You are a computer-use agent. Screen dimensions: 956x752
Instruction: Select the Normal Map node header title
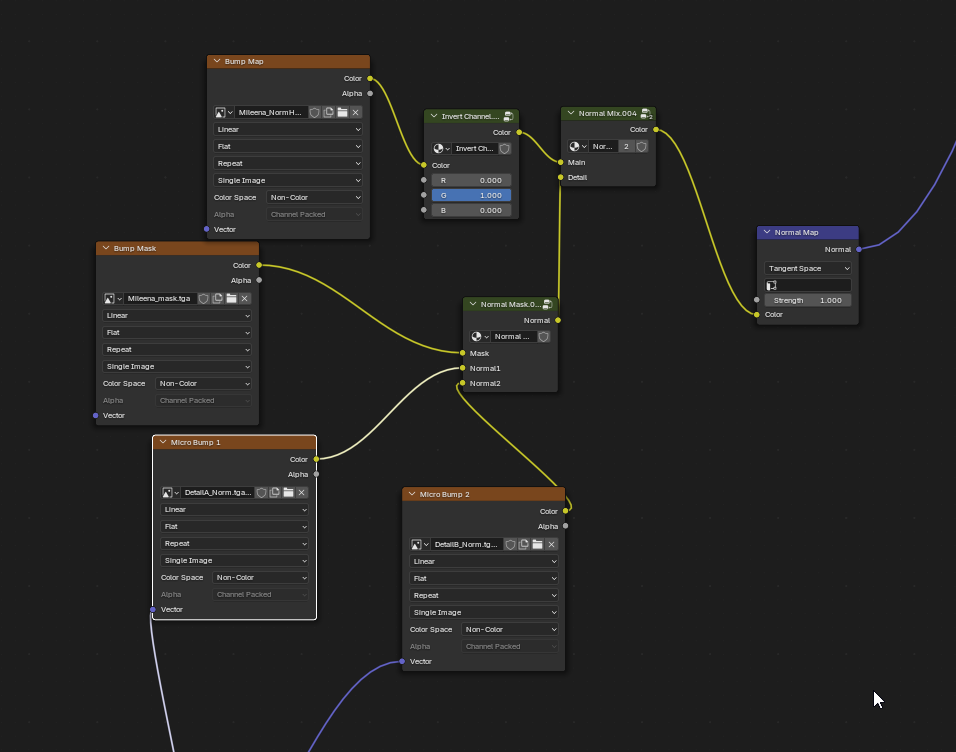point(796,232)
